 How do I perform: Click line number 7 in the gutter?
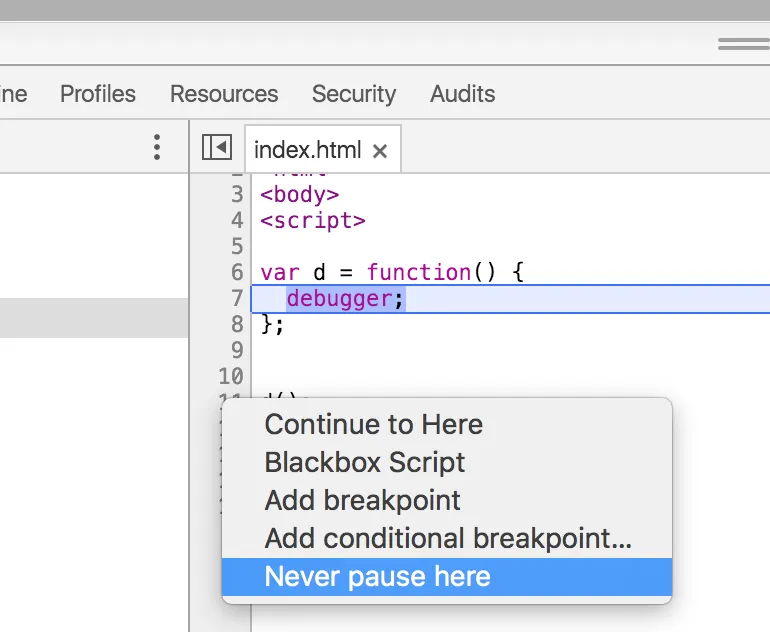pyautogui.click(x=237, y=298)
